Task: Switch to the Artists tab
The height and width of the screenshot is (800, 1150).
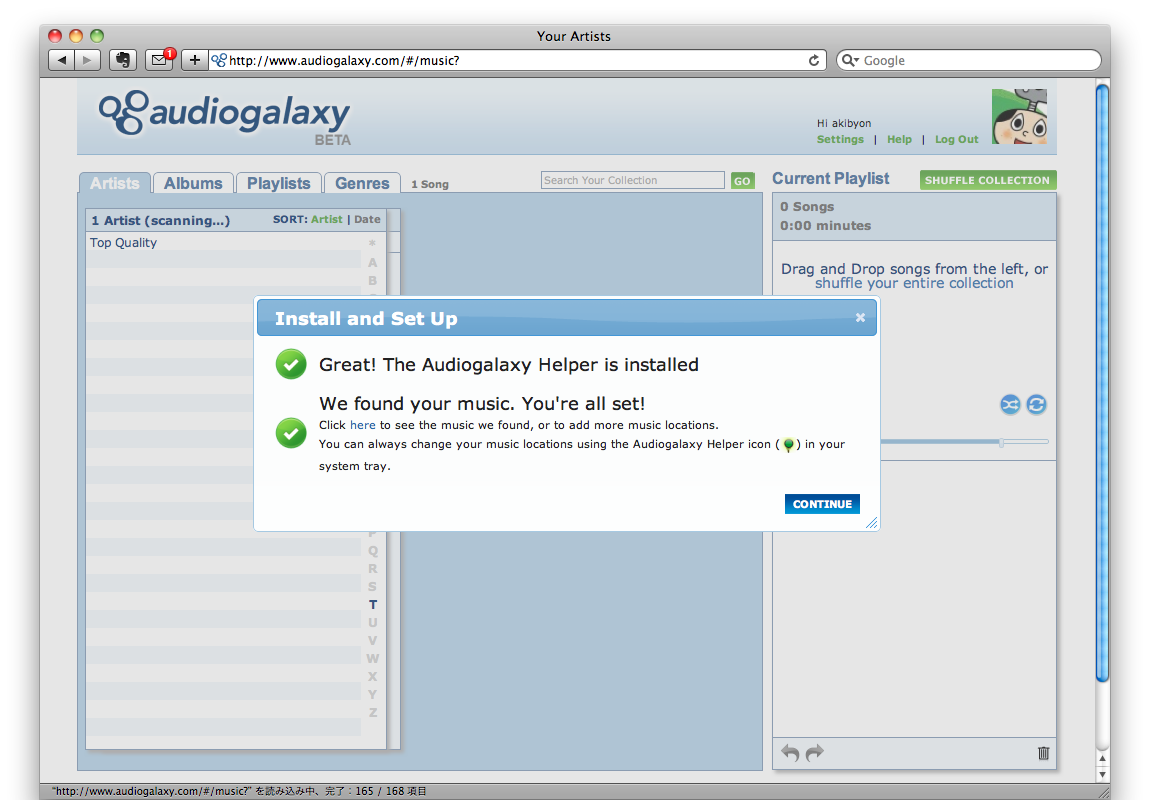Action: [x=114, y=183]
